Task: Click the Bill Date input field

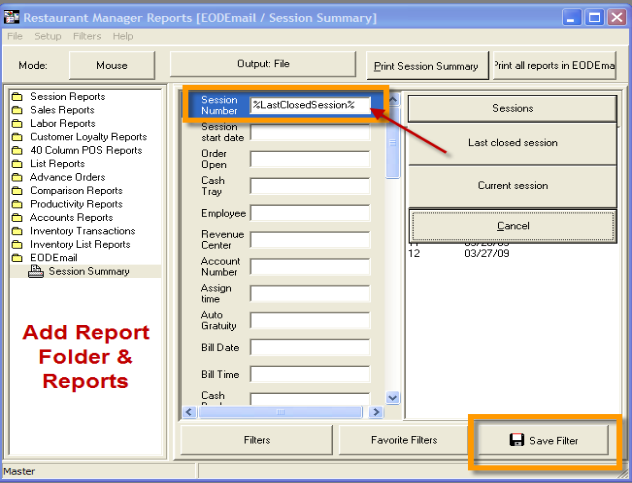Action: [310, 347]
